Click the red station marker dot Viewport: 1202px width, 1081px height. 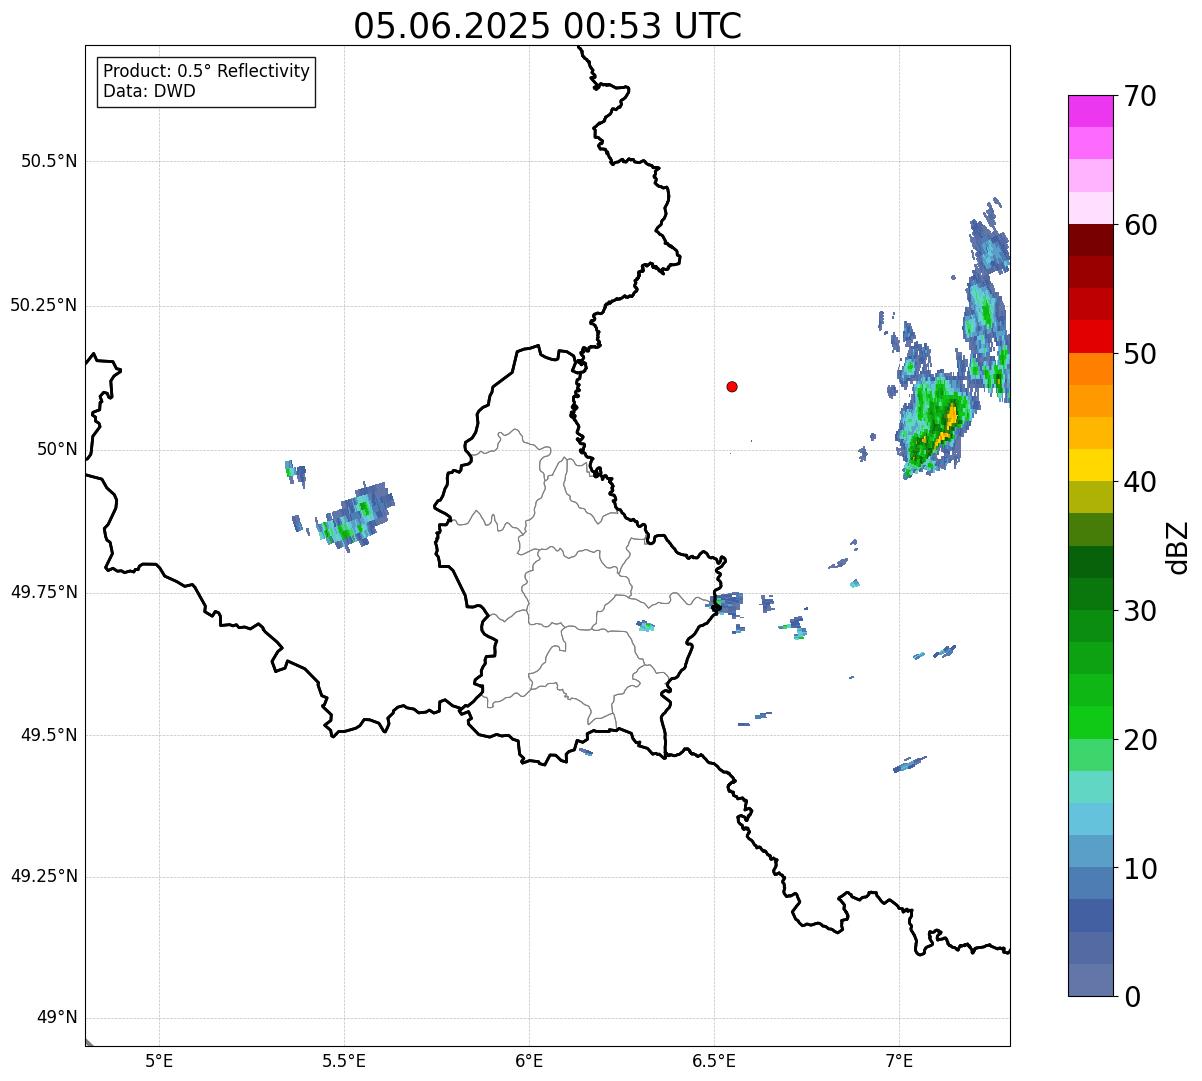732,386
